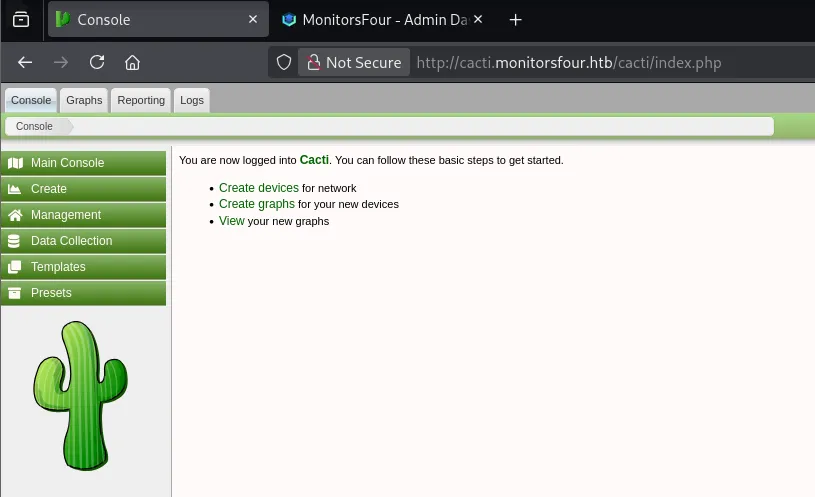Open the Create graphs link
Screen dimensions: 815x497
(257, 204)
